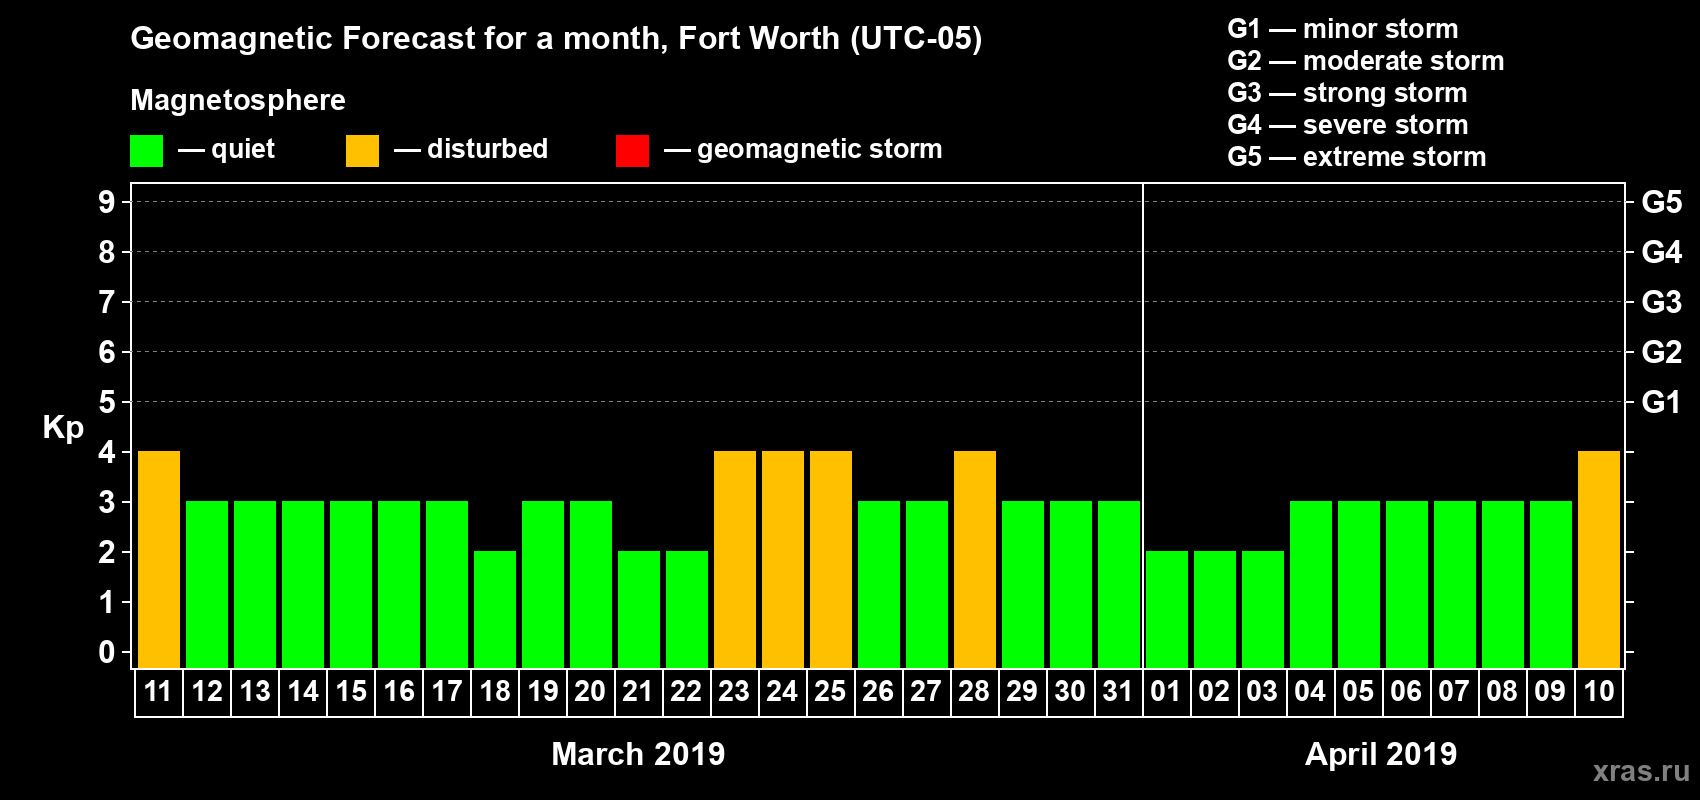1700x800 pixels.
Task: Click the date label '27' on axis
Action: pos(927,691)
